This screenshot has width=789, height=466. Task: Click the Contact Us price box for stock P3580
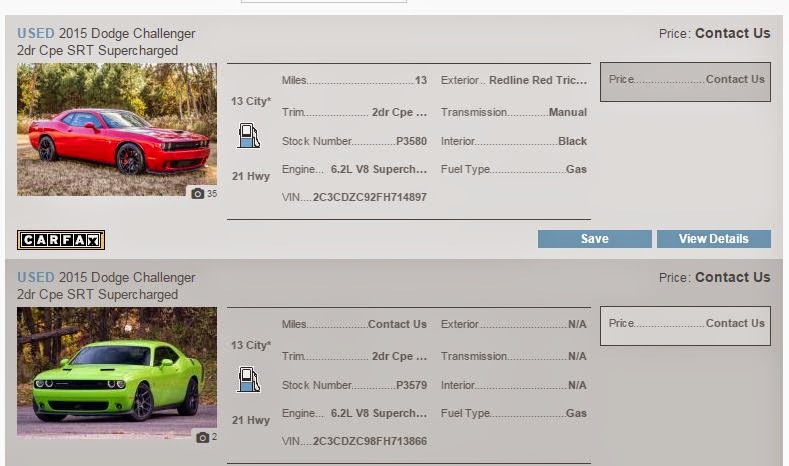tap(685, 82)
